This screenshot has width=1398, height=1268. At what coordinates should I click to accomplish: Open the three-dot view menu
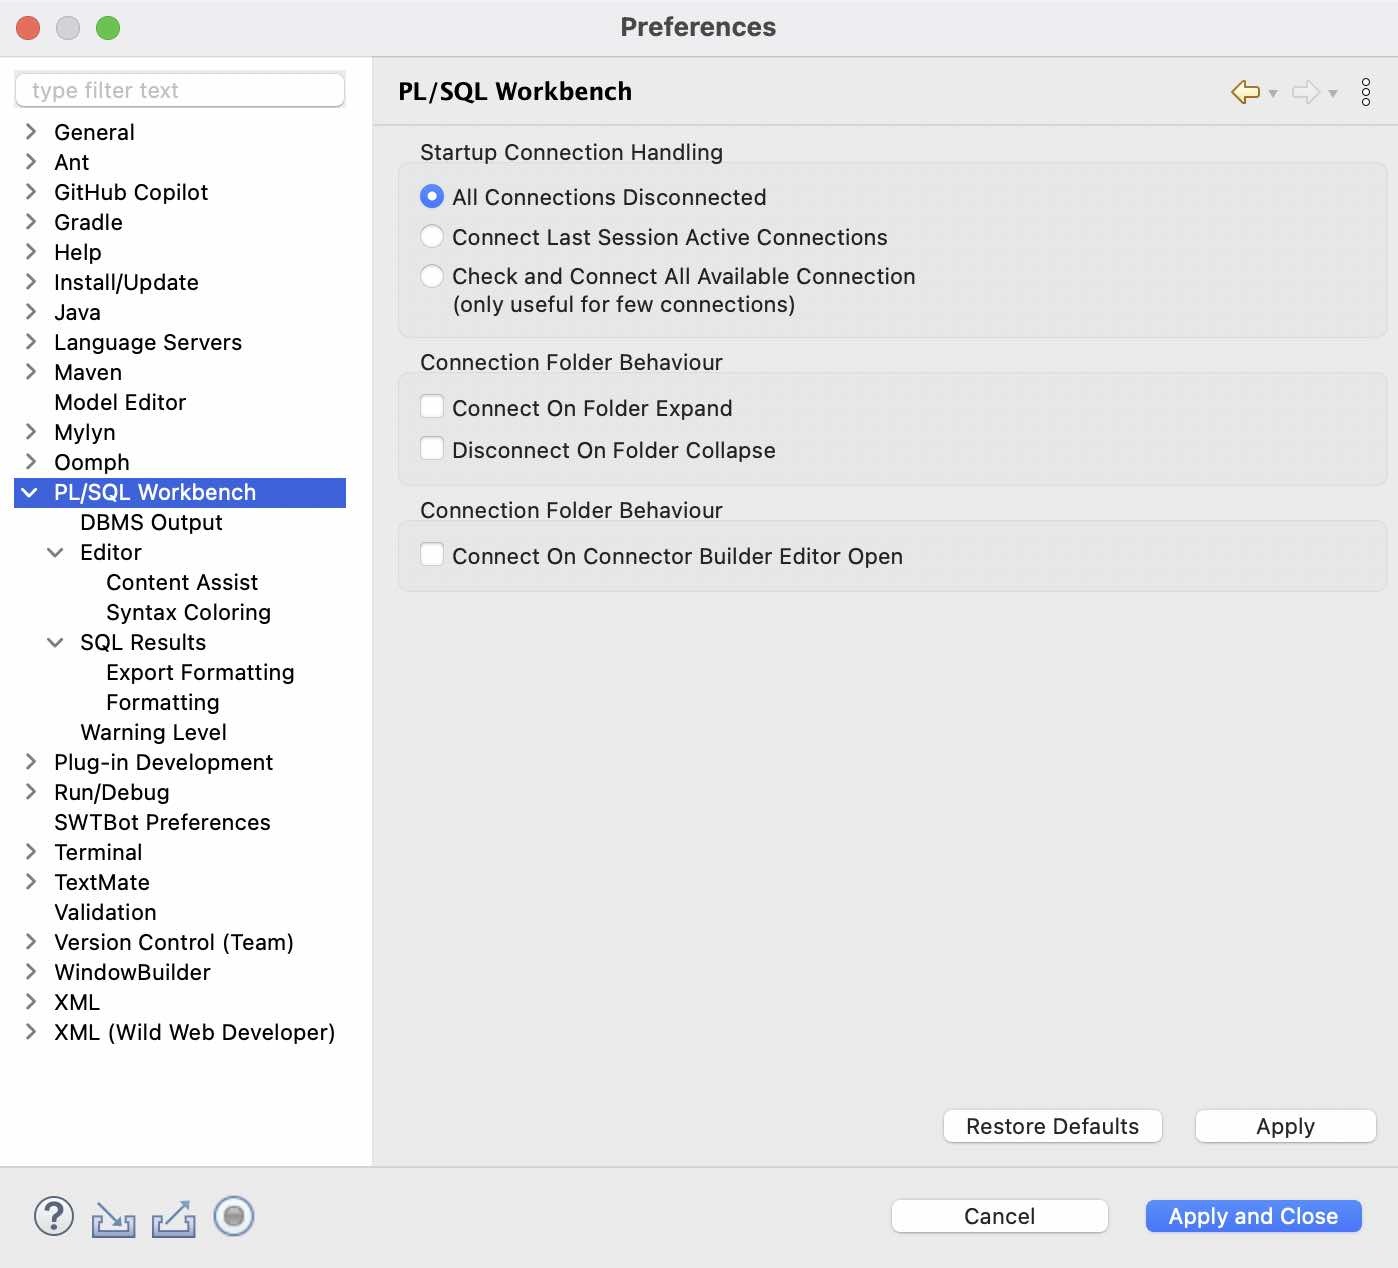(1366, 91)
